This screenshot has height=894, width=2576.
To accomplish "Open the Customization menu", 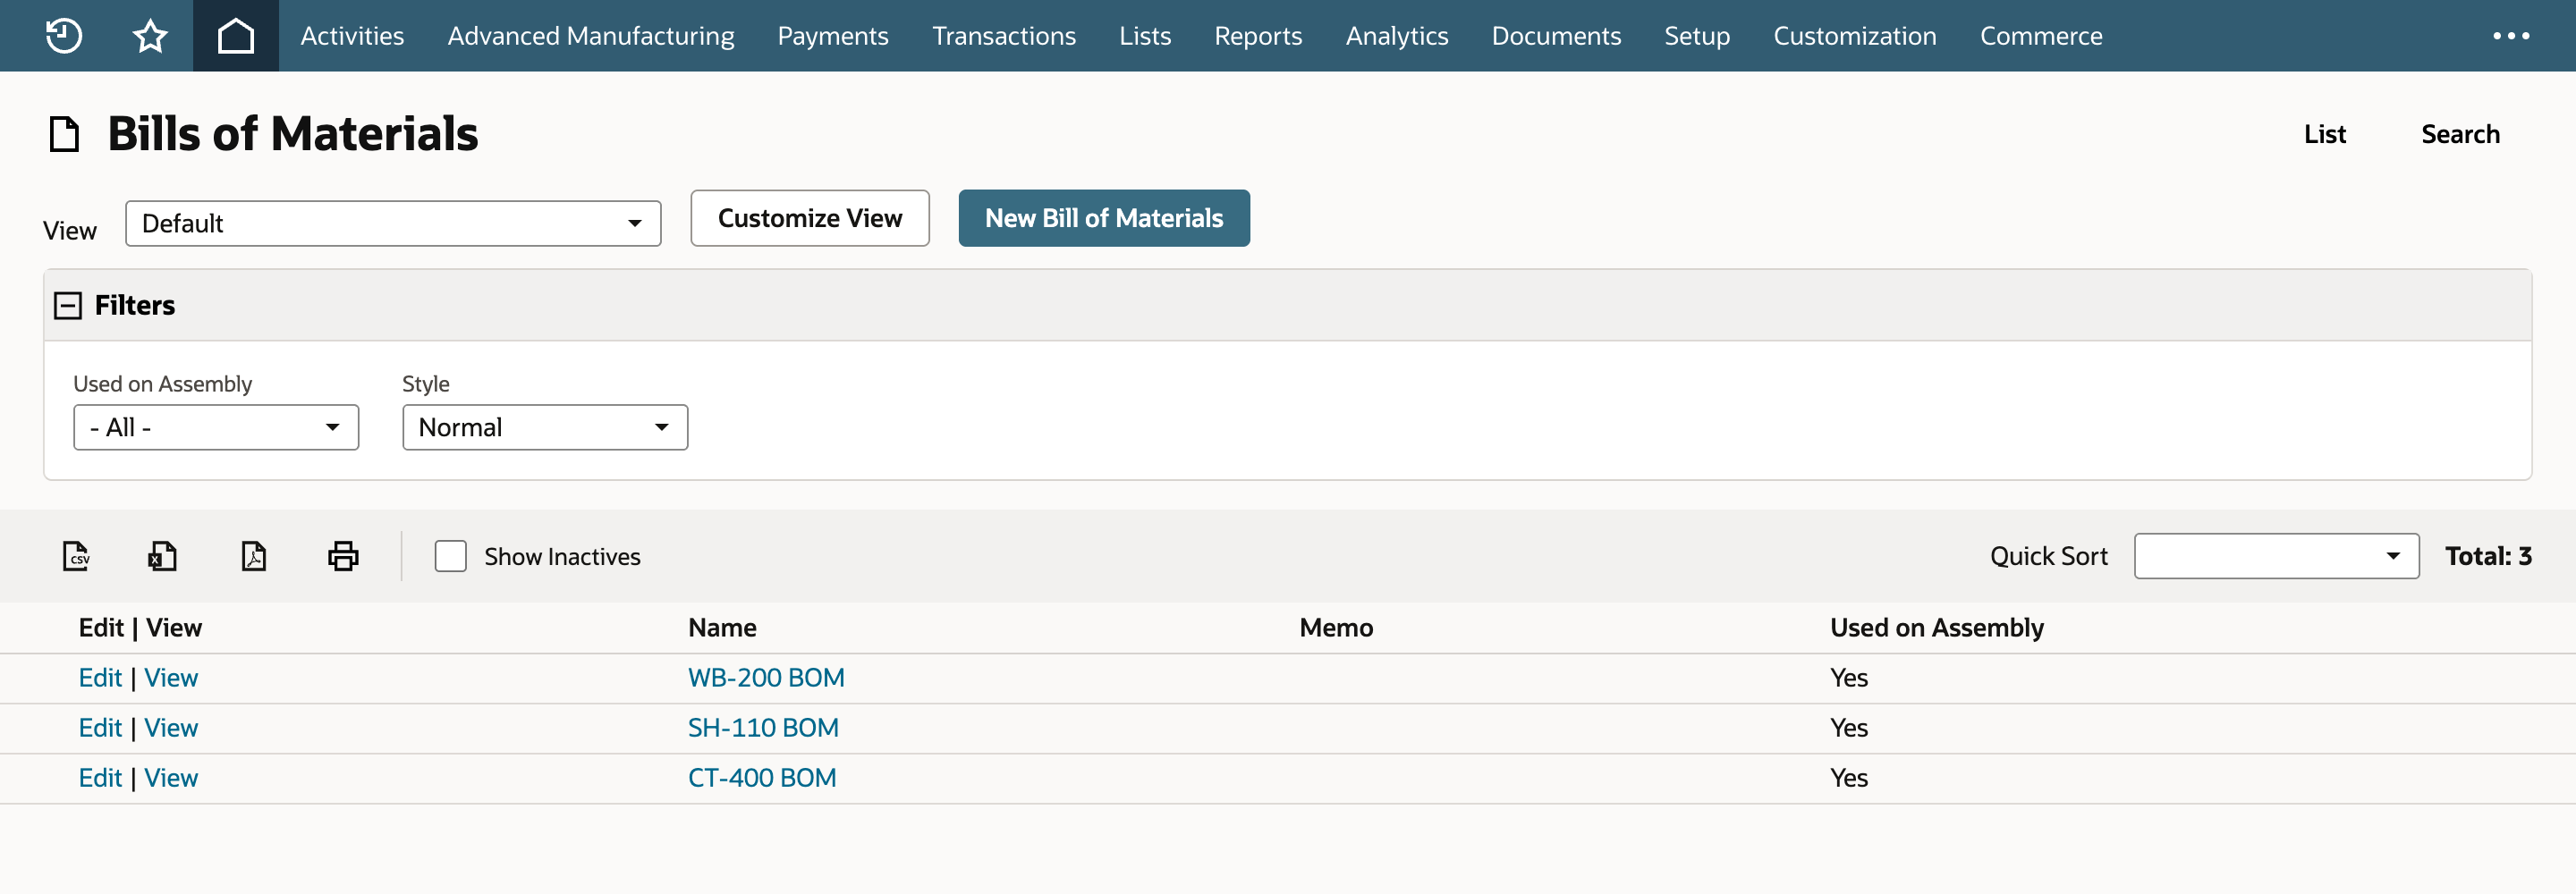I will tap(1855, 36).
